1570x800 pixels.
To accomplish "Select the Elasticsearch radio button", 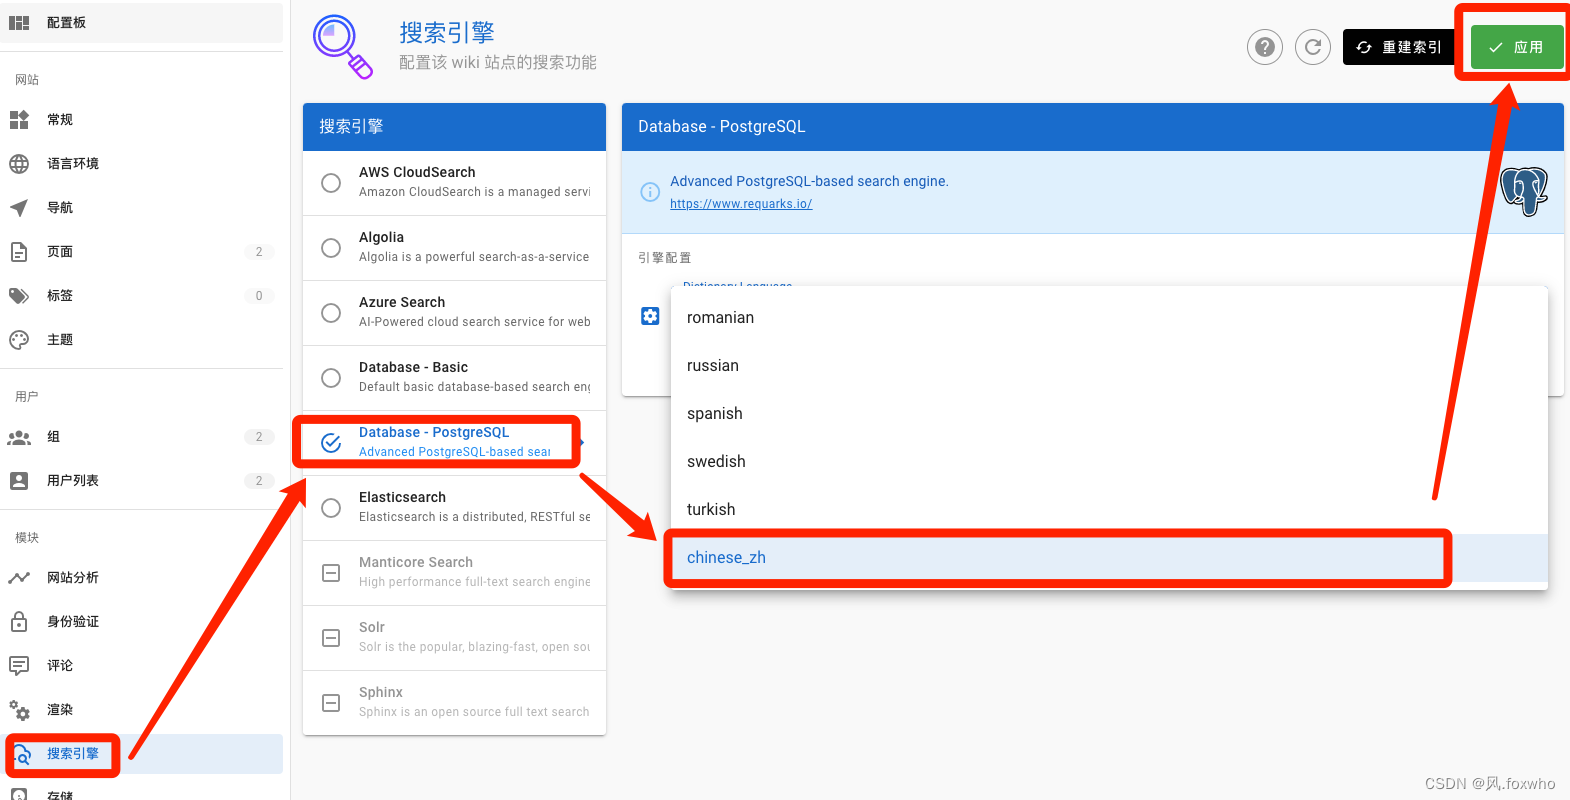I will pyautogui.click(x=331, y=508).
